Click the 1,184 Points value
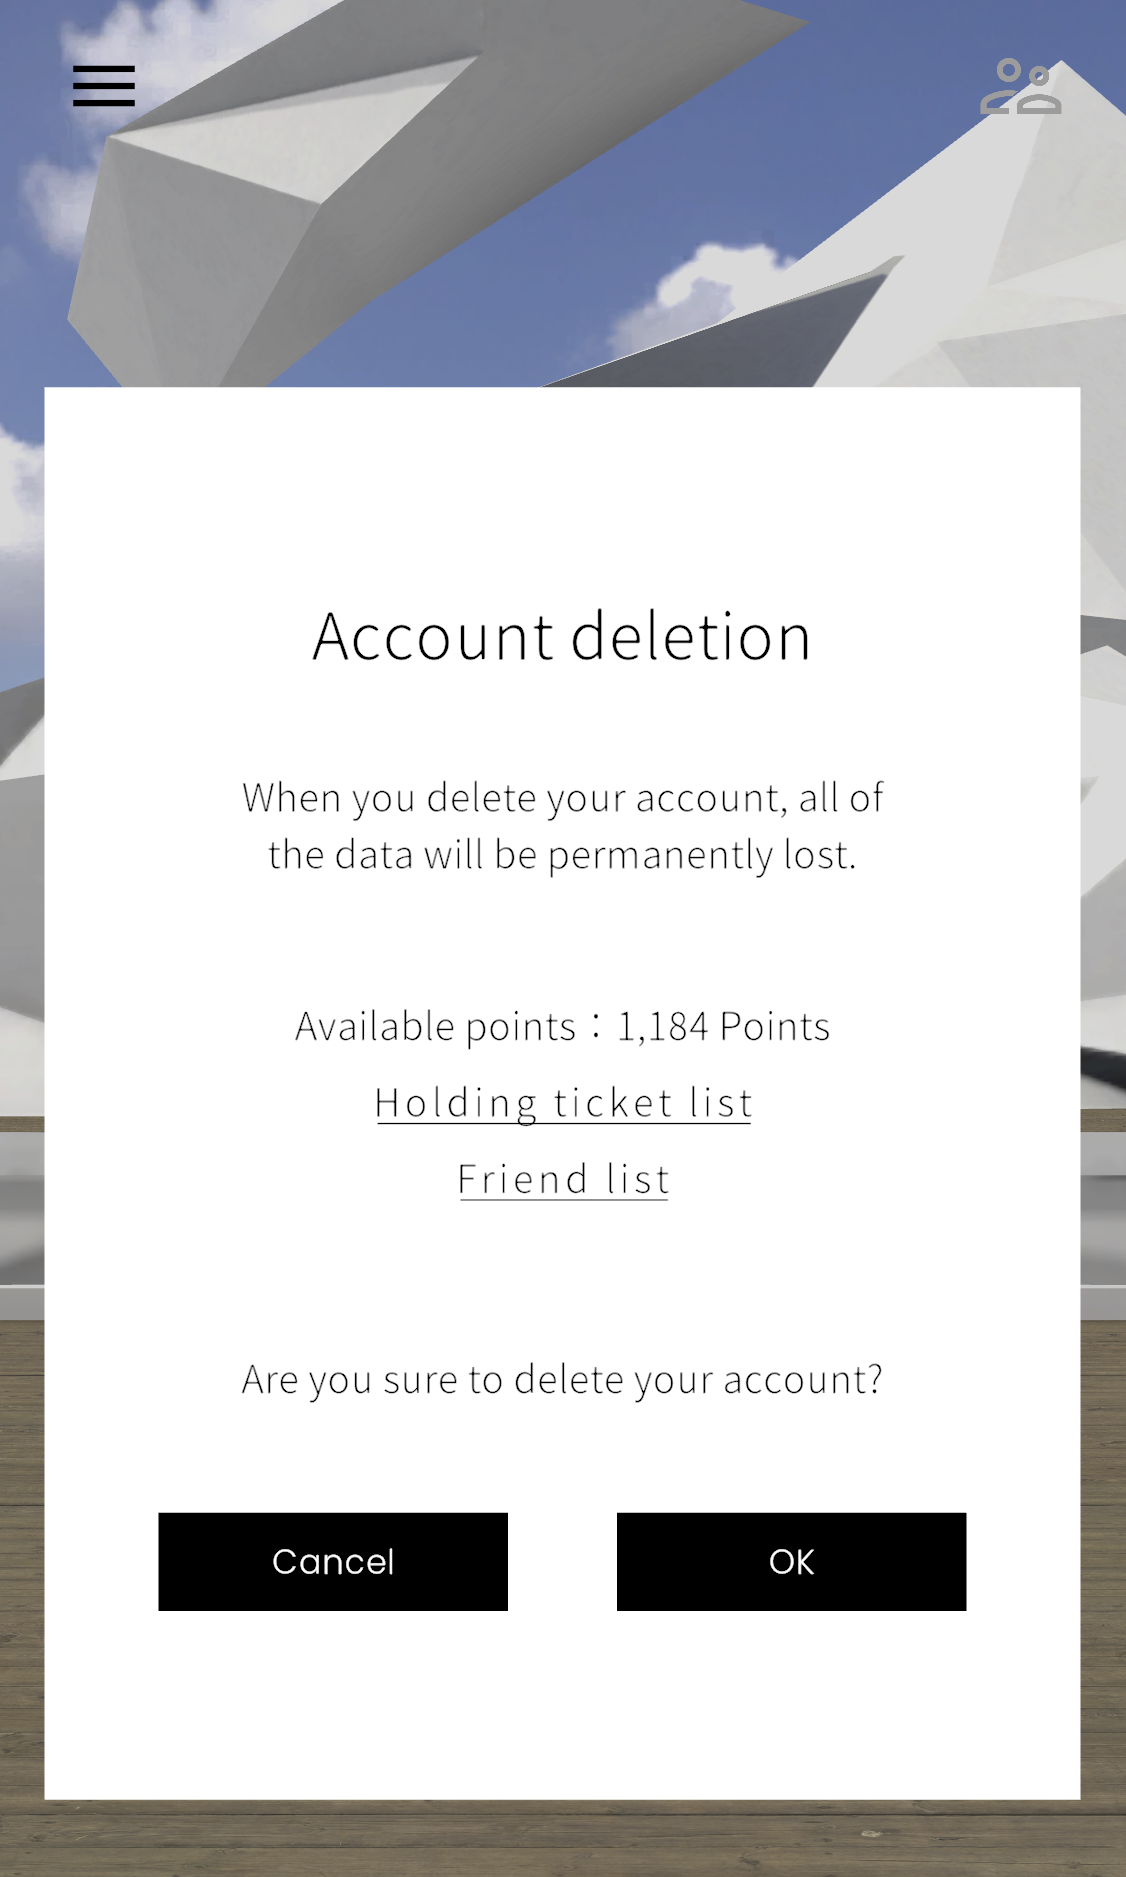The width and height of the screenshot is (1126, 1877). (x=723, y=1027)
